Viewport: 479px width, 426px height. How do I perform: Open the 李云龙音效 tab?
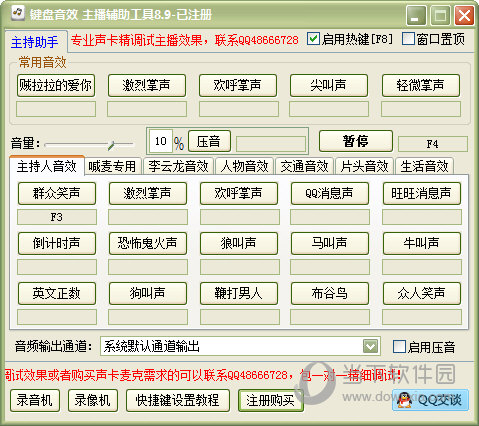click(x=178, y=166)
